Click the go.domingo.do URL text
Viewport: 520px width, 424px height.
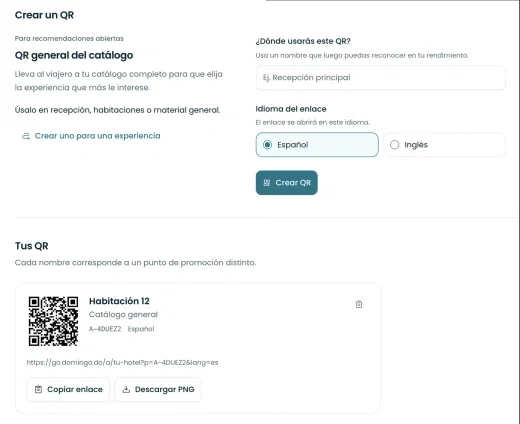122,362
